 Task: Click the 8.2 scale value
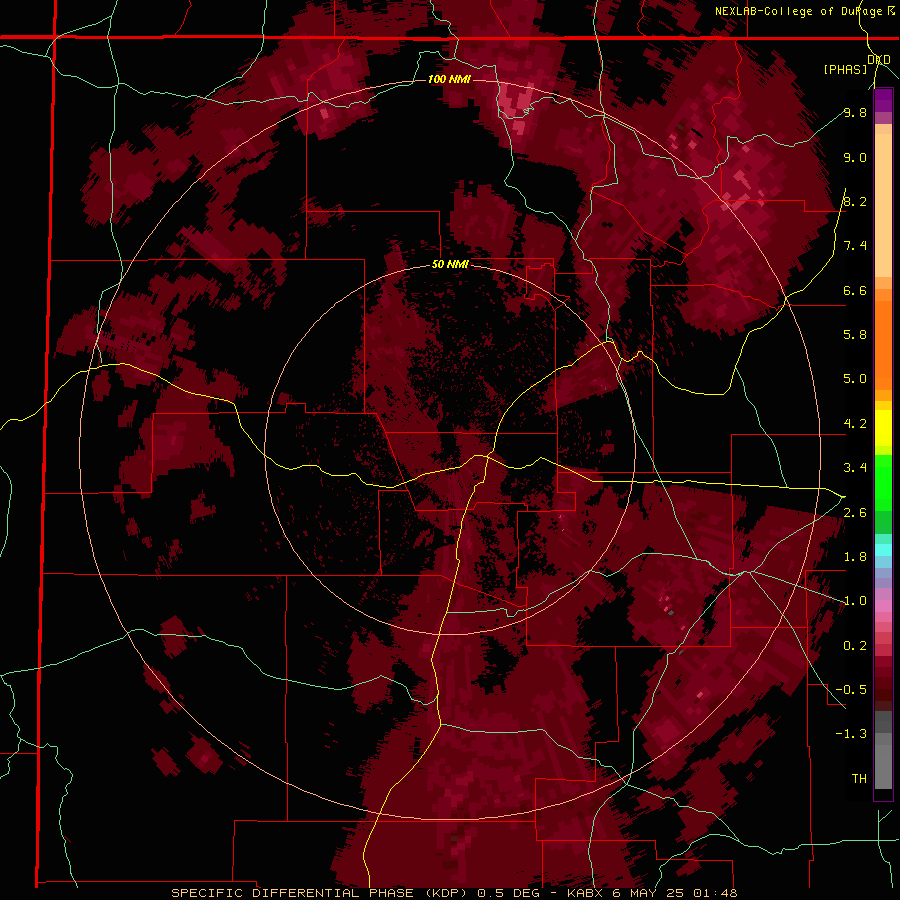click(855, 201)
